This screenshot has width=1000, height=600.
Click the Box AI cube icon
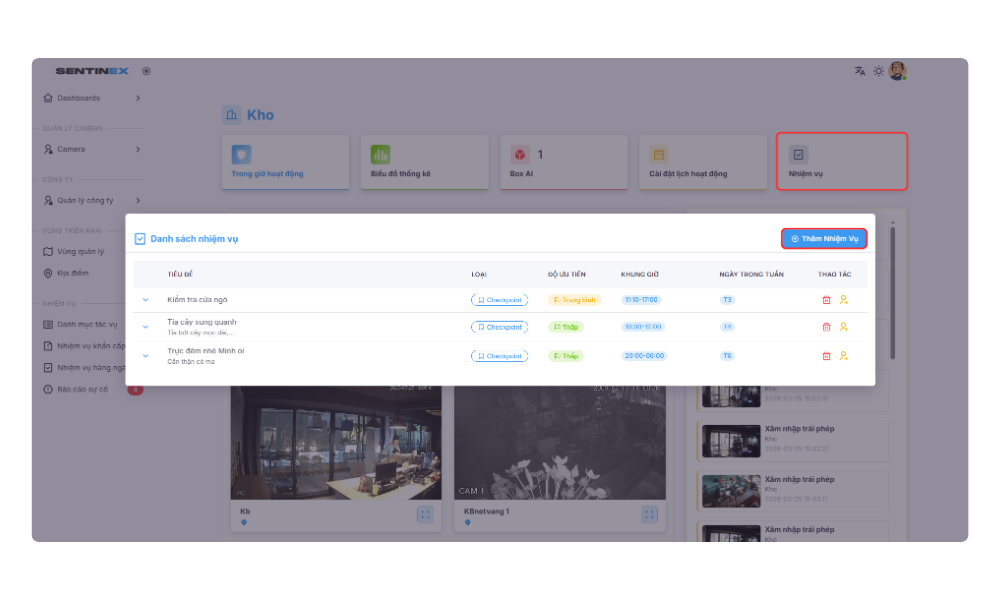click(520, 155)
